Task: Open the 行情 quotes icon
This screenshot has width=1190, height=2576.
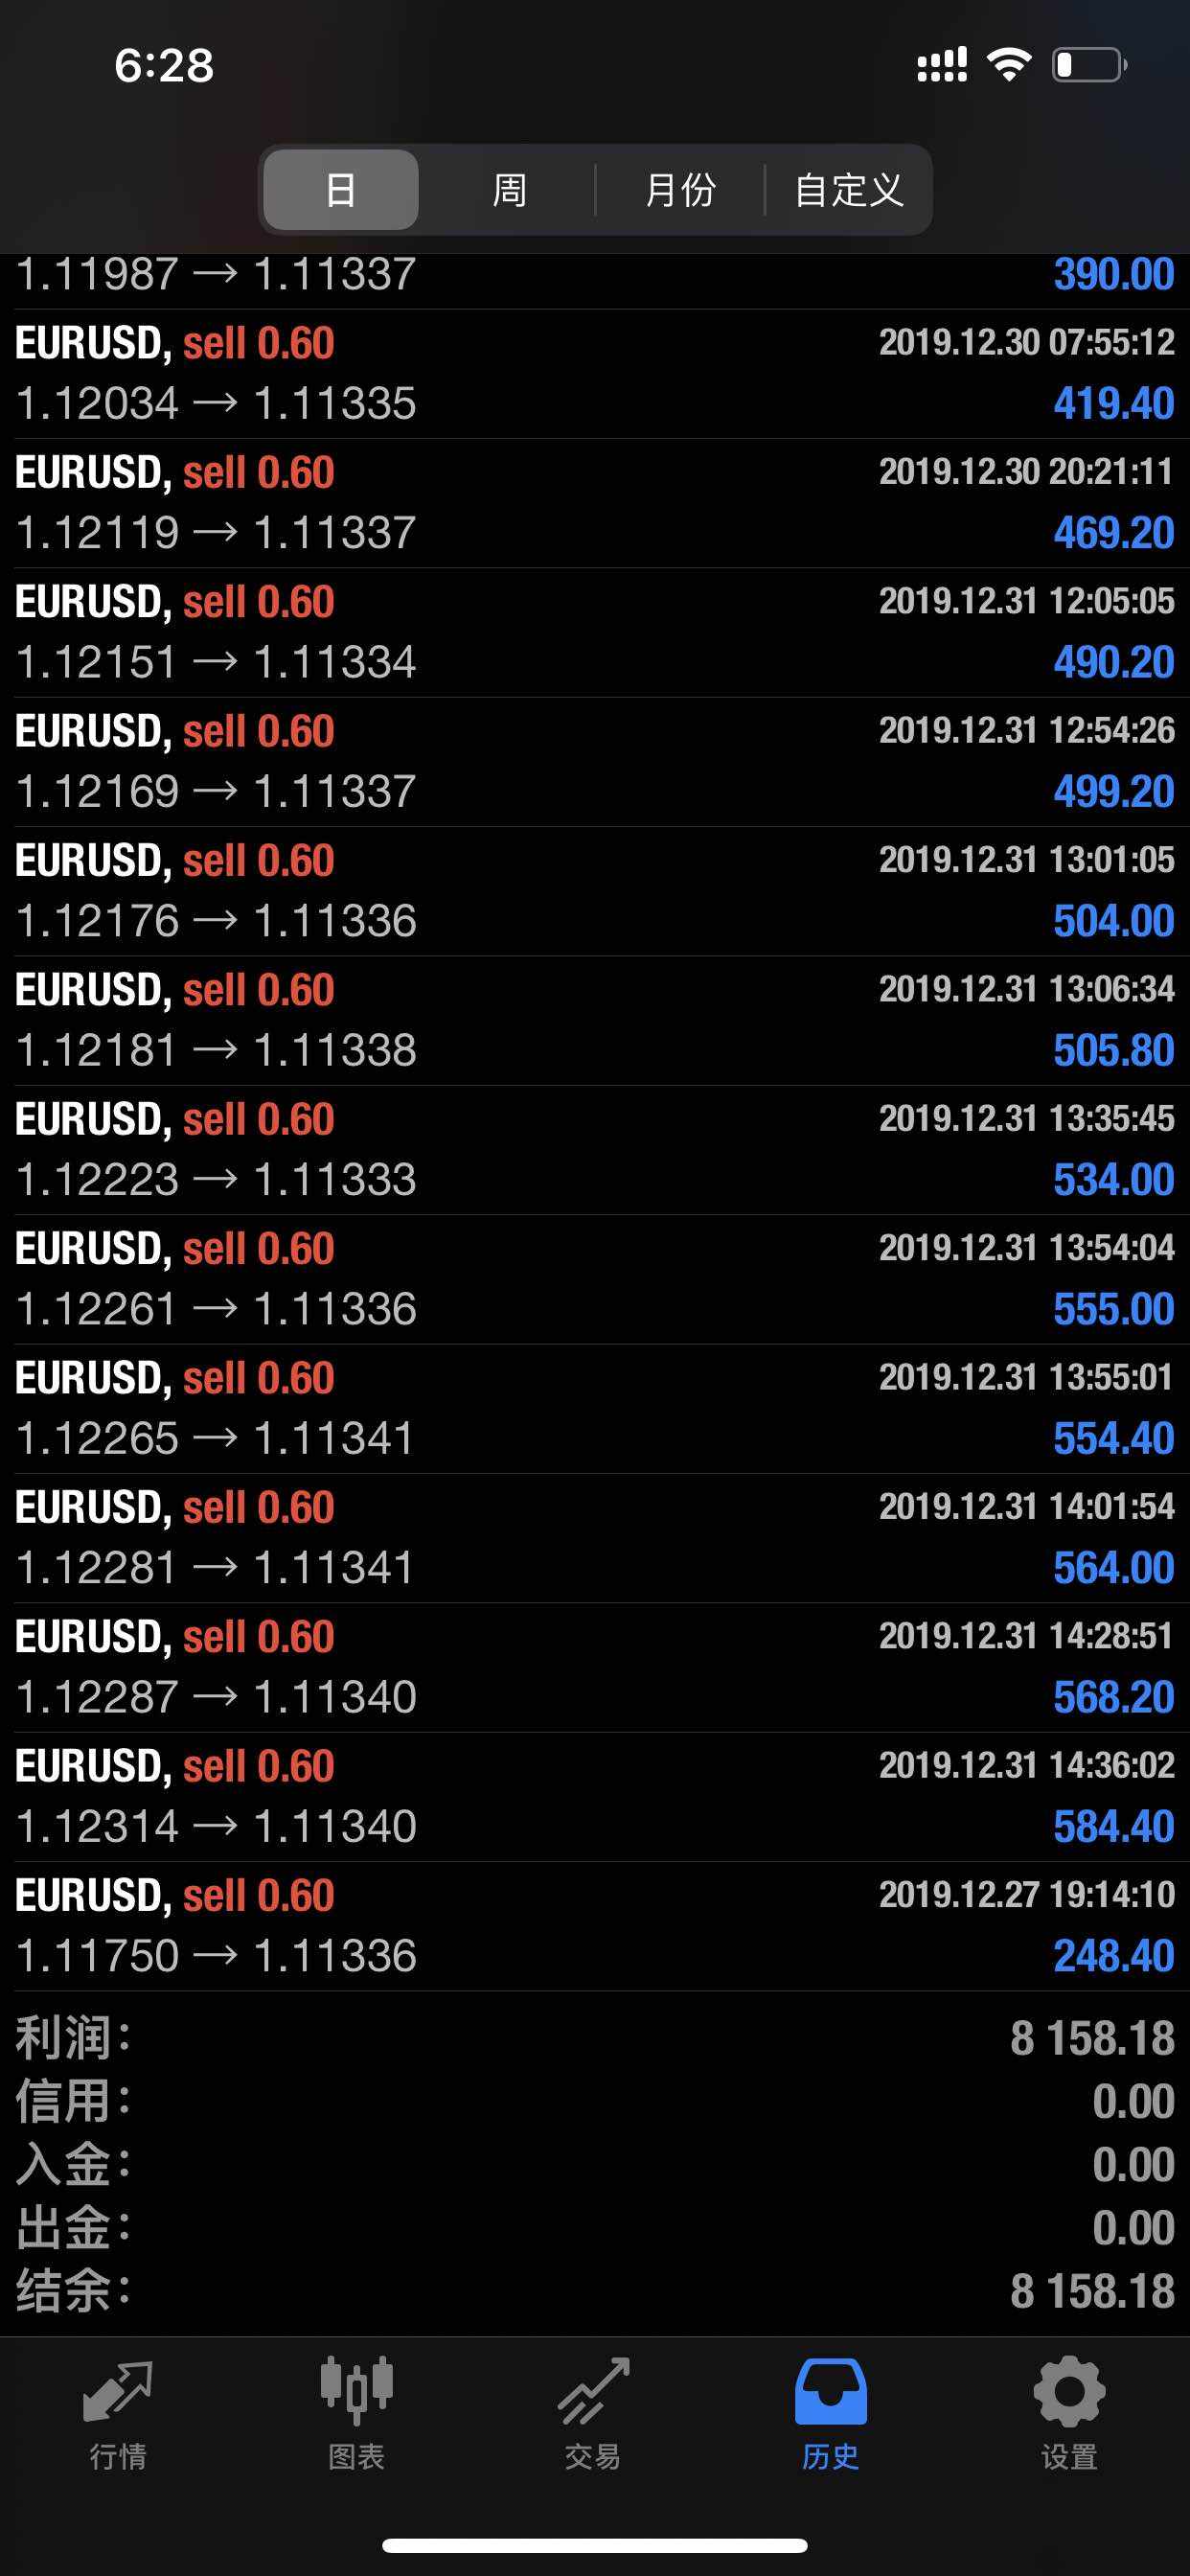Action: click(118, 2394)
